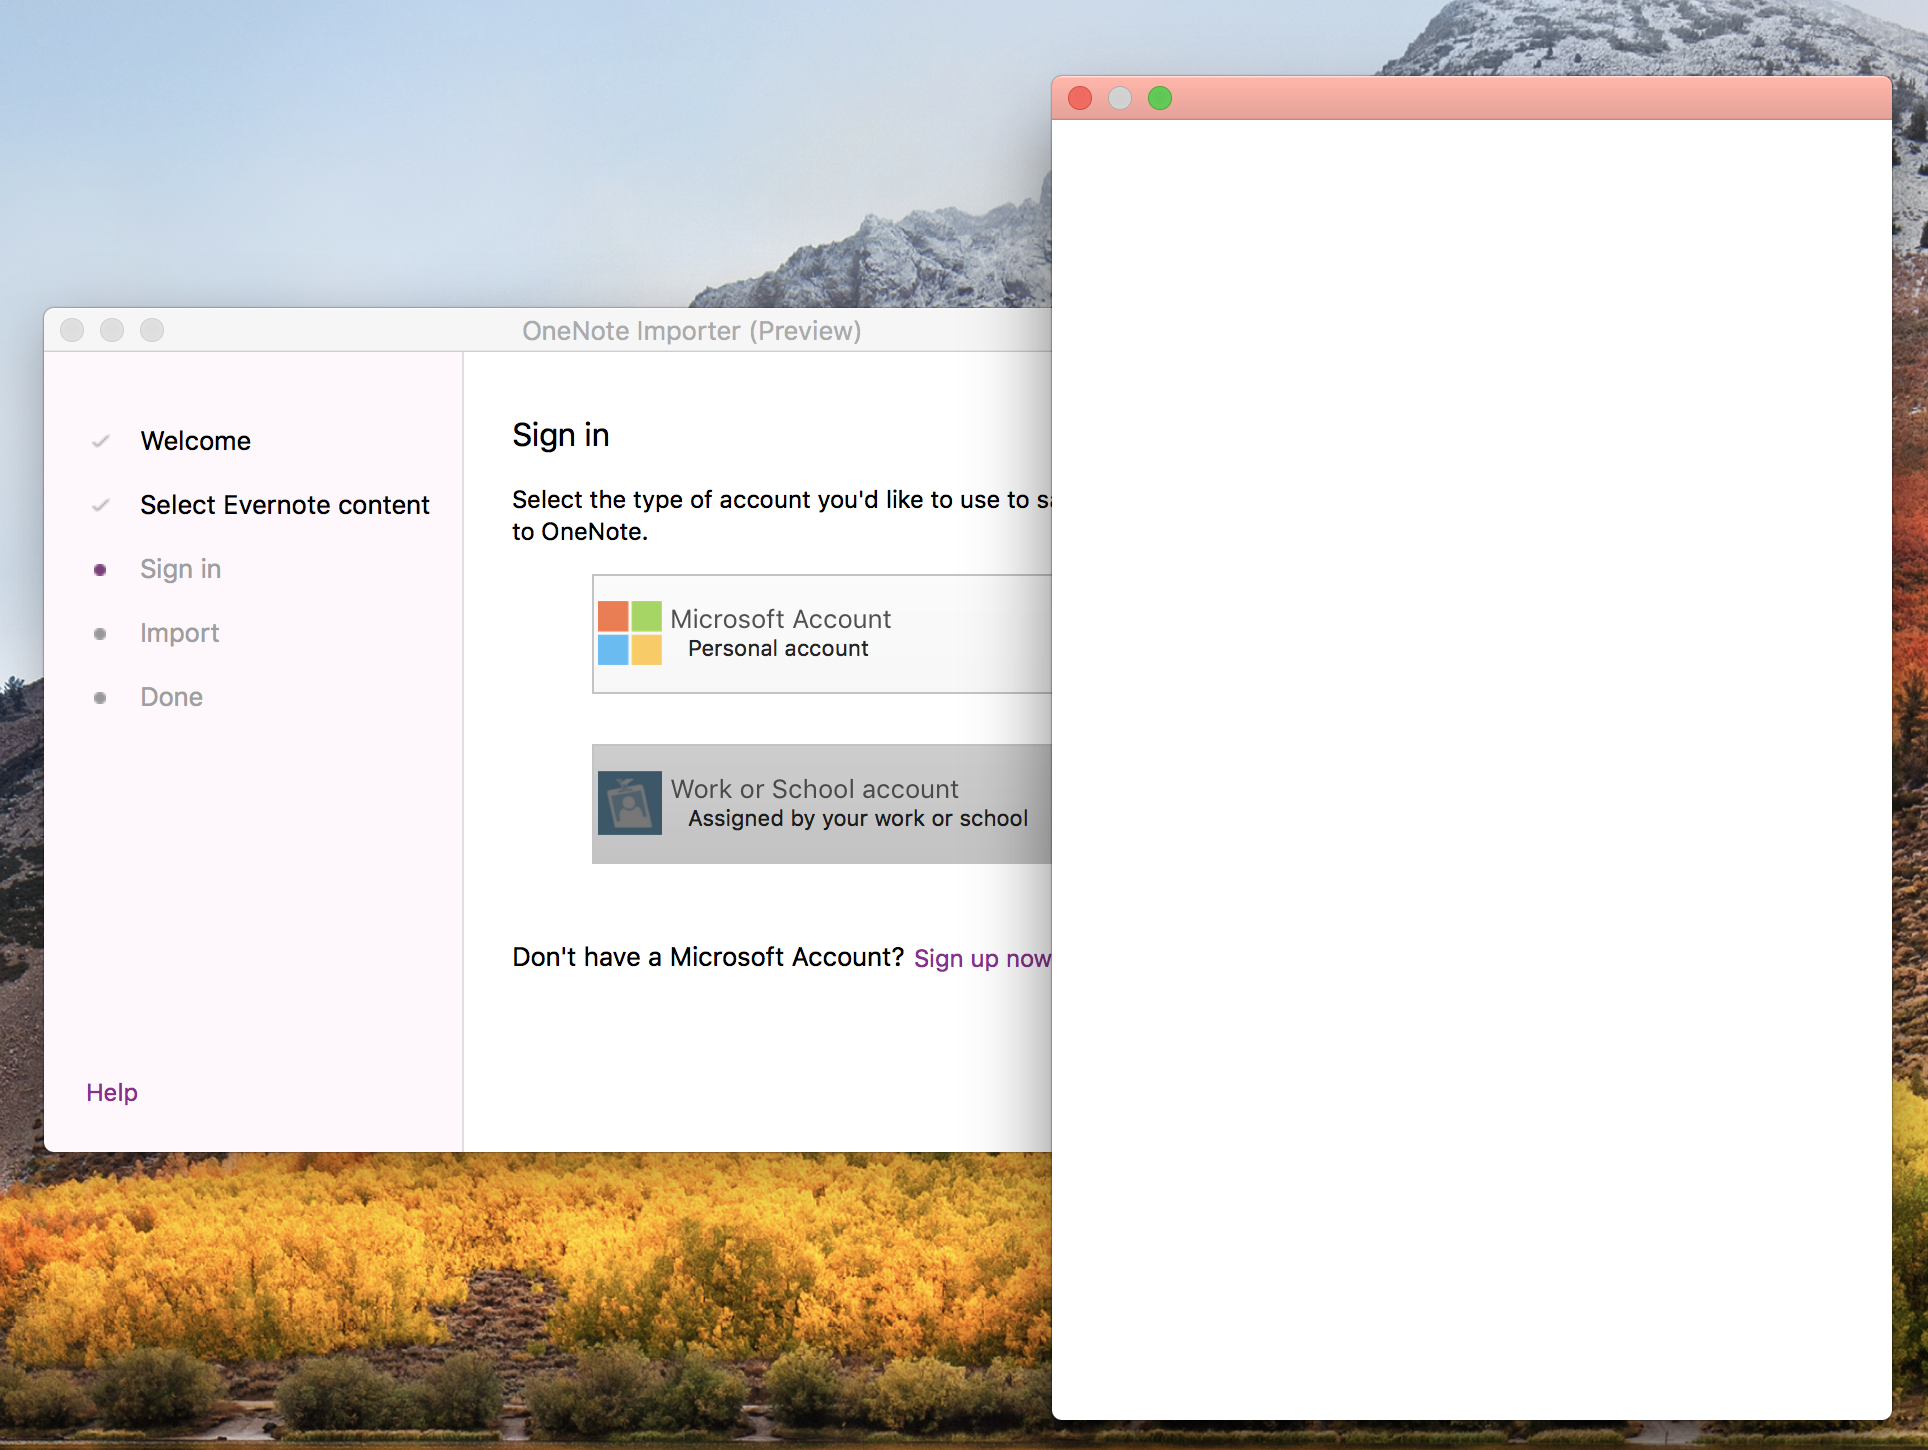
Task: Select the Welcome step in sidebar
Action: pos(195,440)
